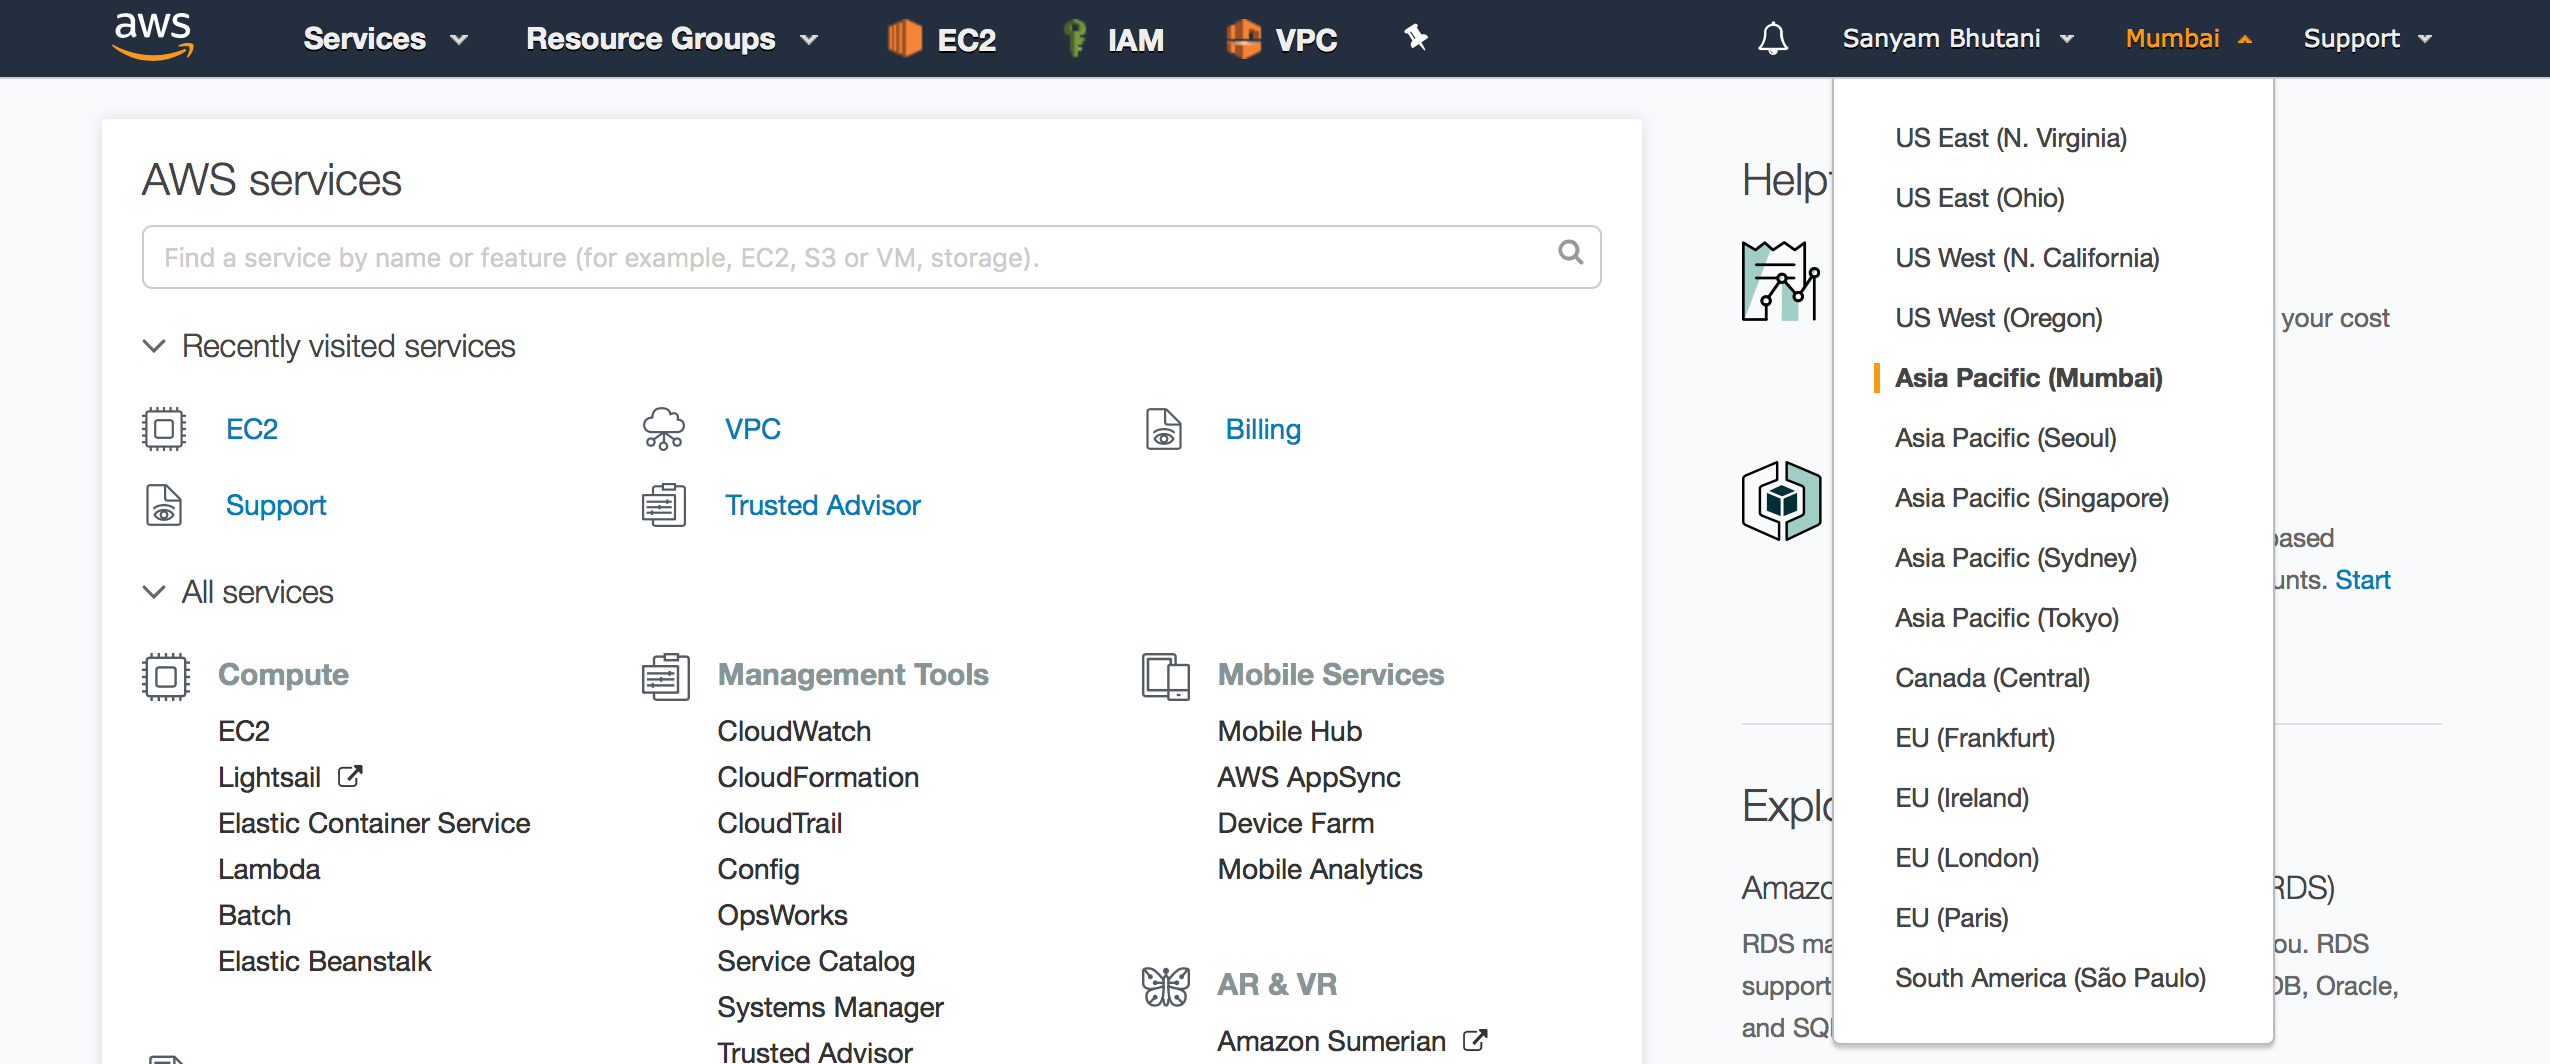Open the Support link under Recently visited services
This screenshot has width=2550, height=1064.
click(x=276, y=505)
